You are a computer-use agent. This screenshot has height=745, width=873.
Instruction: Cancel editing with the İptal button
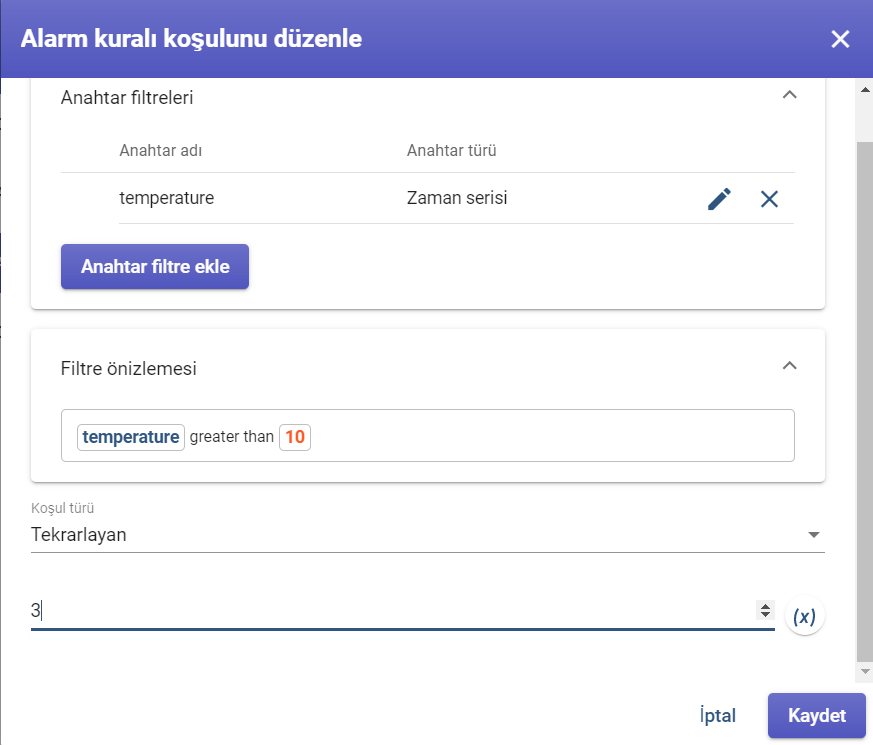(718, 715)
